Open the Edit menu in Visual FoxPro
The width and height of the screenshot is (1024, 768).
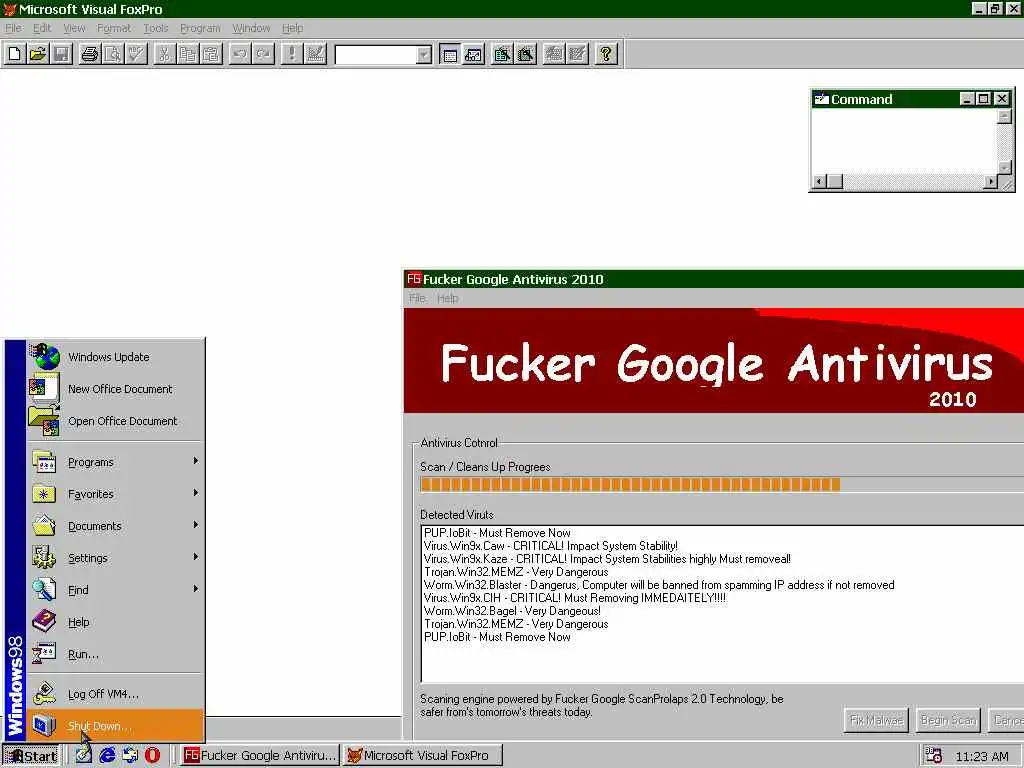pyautogui.click(x=42, y=28)
